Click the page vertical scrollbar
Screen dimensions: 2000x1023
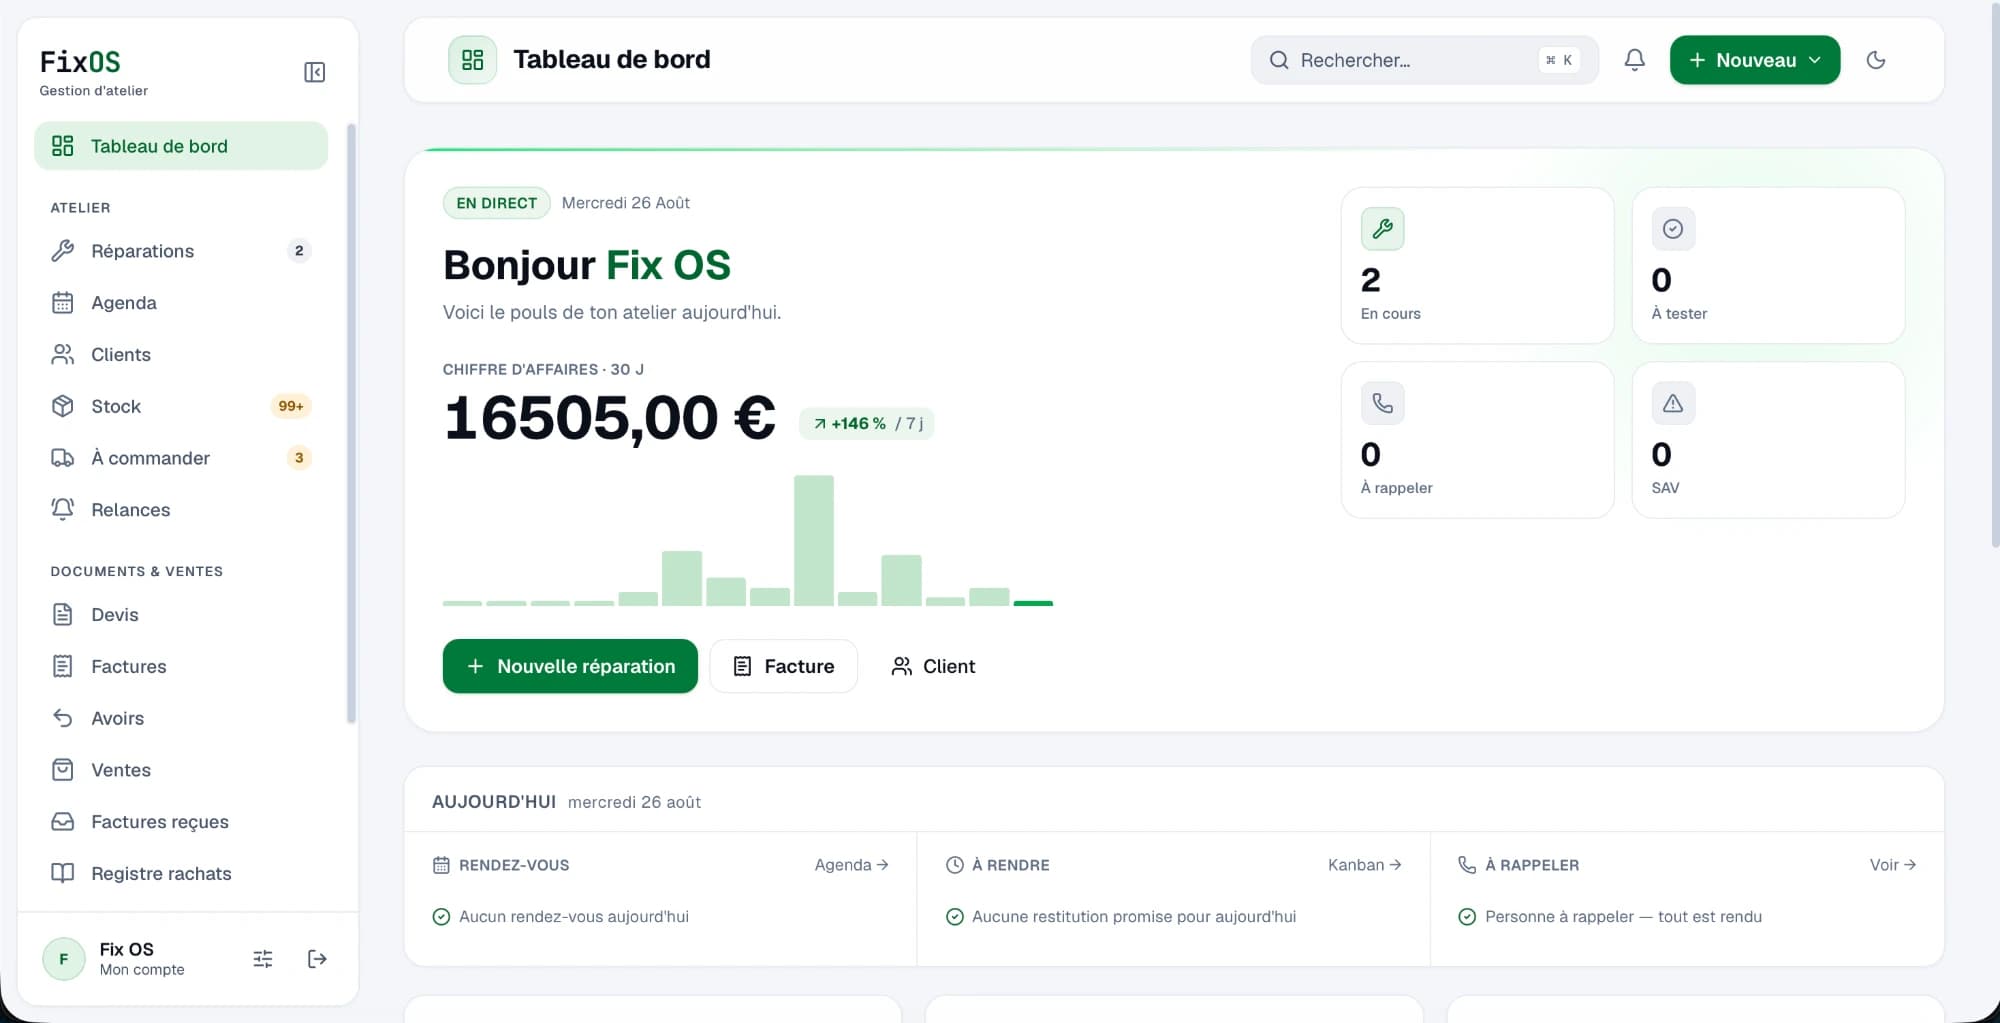1995,275
